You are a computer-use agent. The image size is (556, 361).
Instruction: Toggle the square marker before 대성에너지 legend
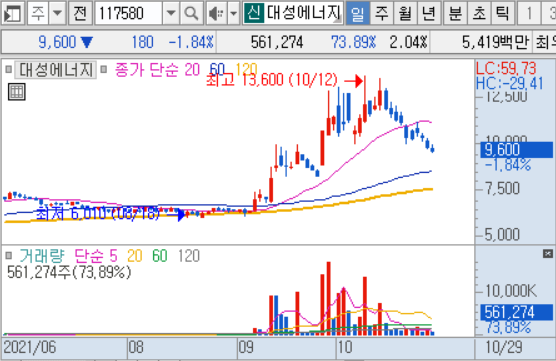tap(9, 69)
